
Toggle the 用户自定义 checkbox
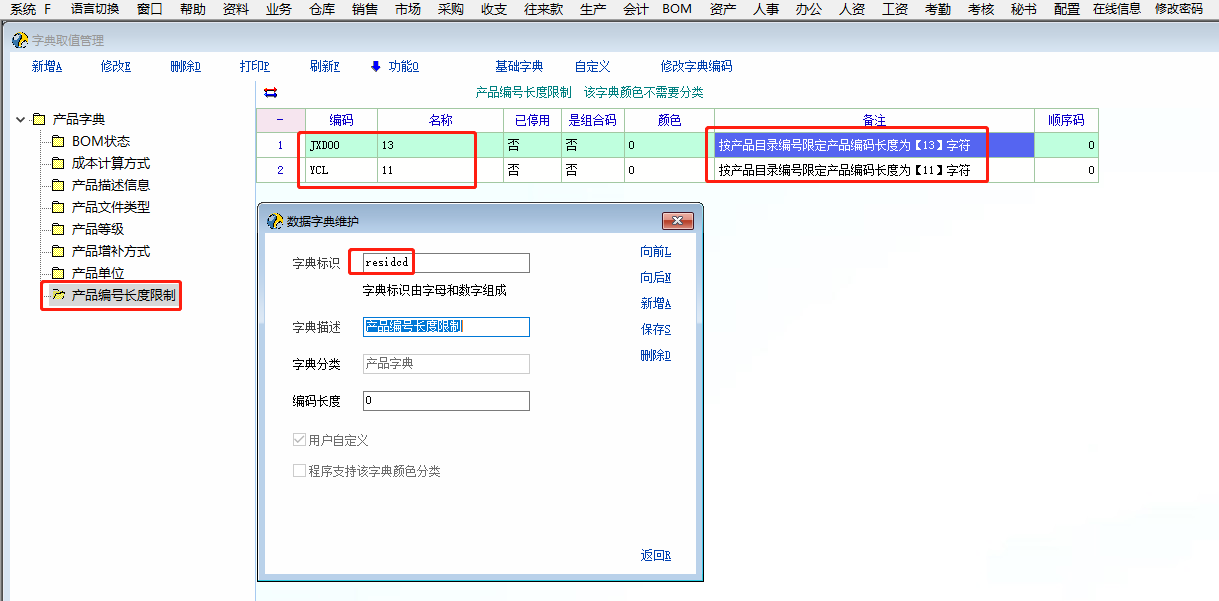point(299,440)
